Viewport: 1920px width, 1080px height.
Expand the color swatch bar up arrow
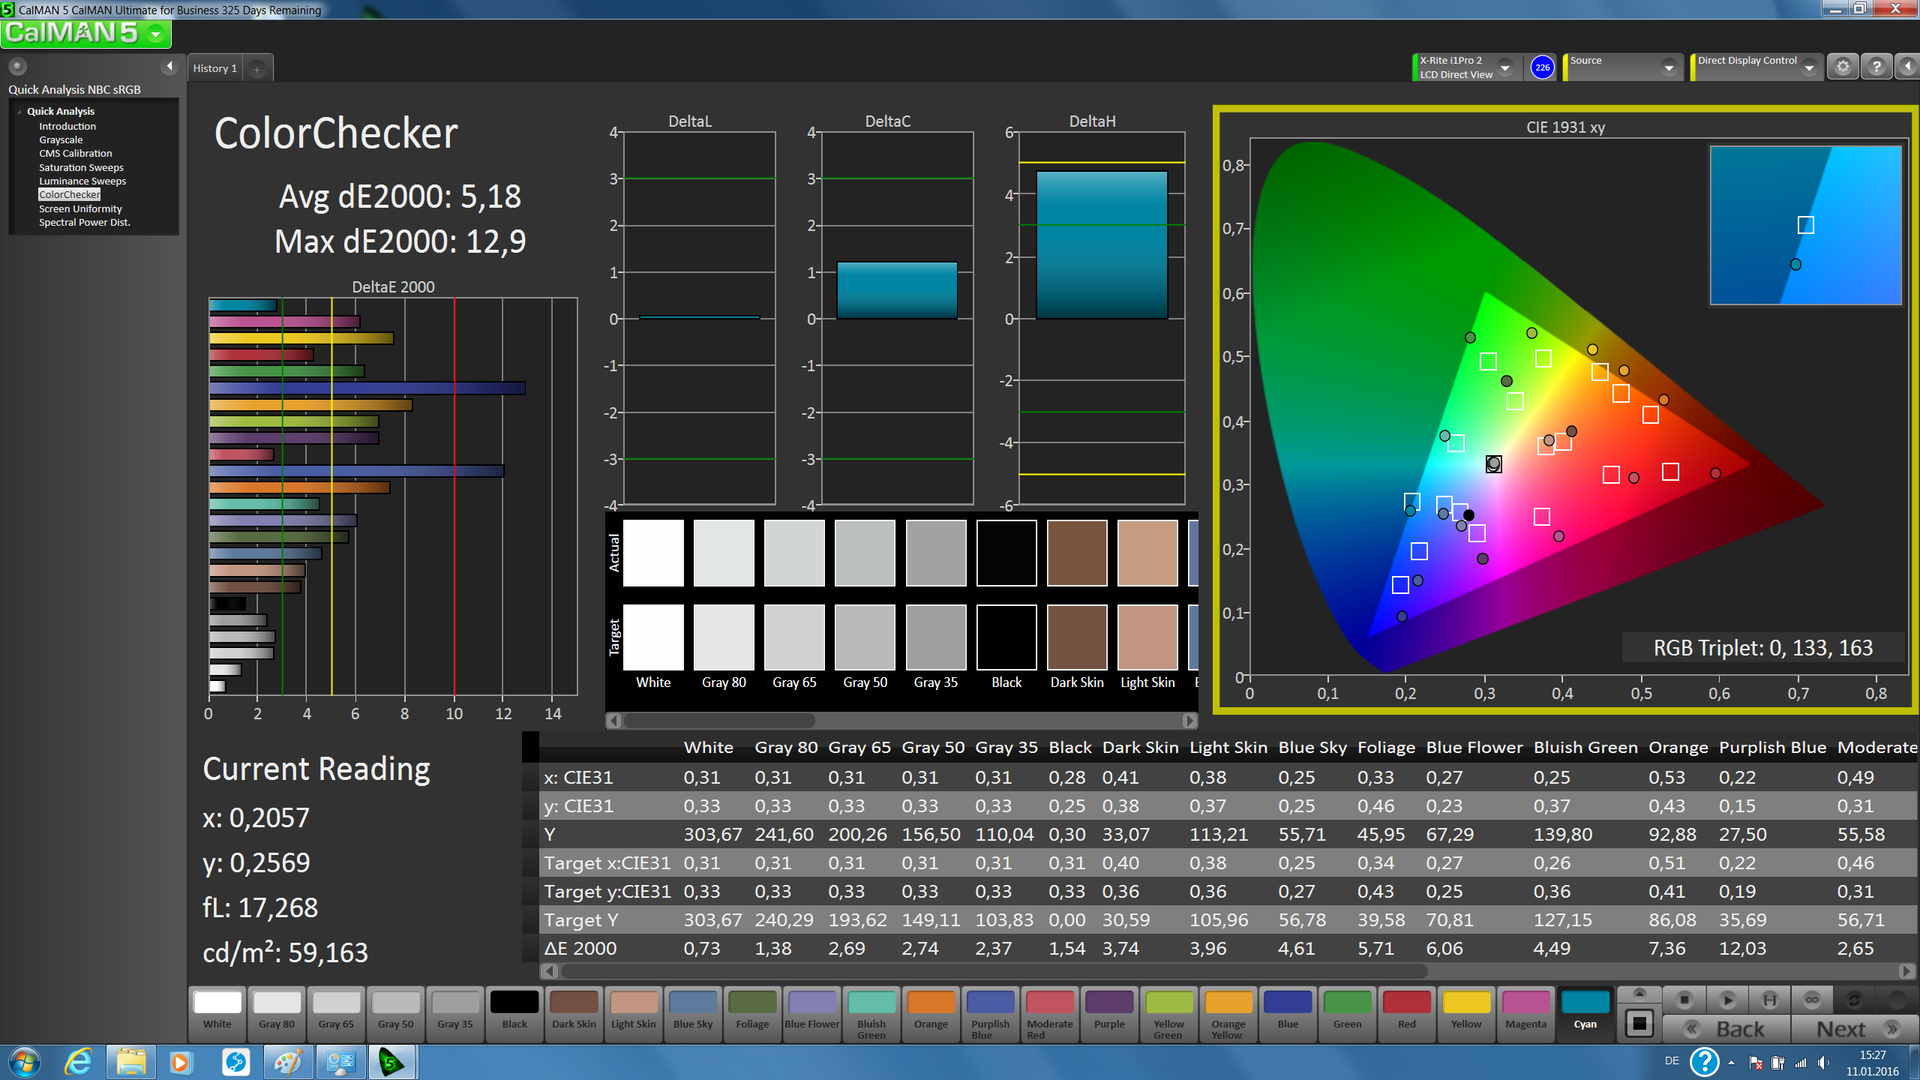(x=1638, y=993)
